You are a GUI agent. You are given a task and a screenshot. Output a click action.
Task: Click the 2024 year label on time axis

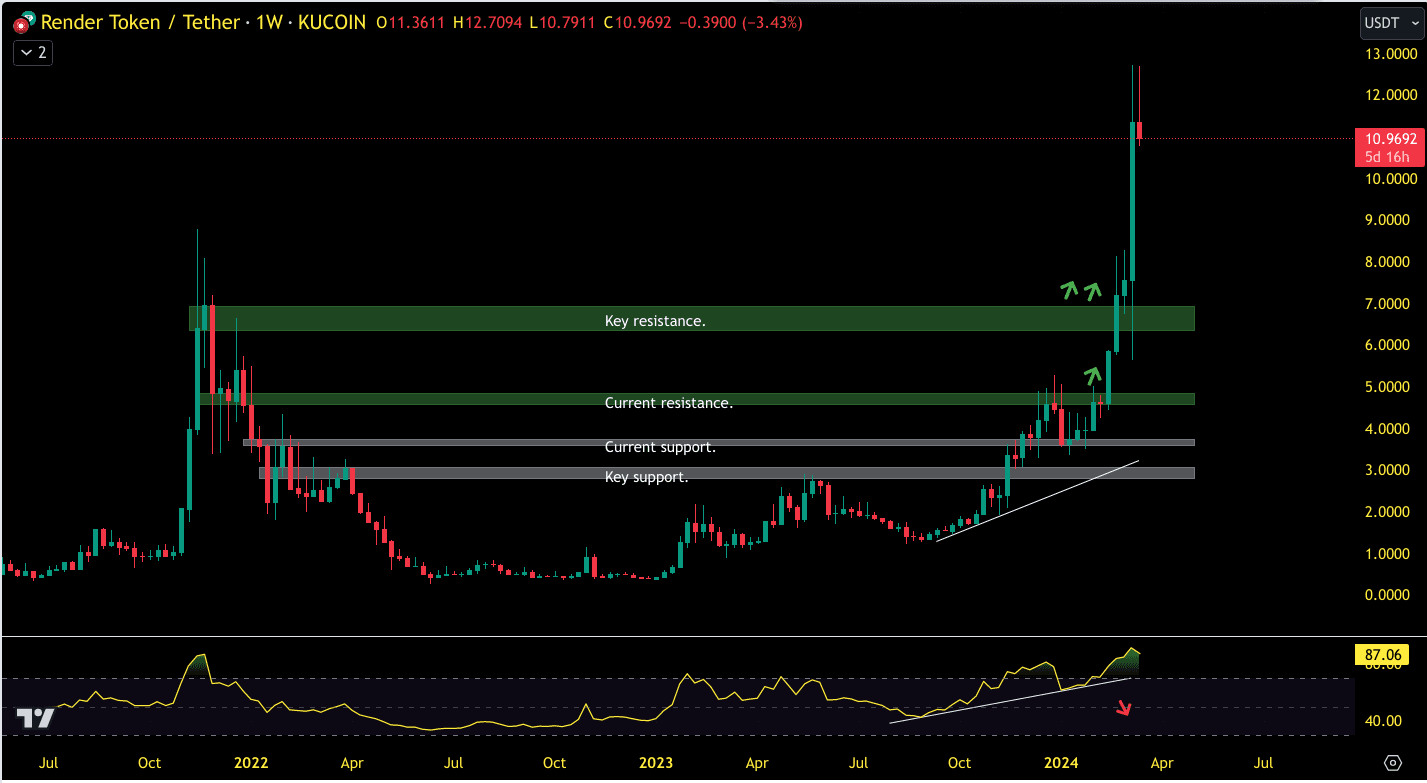tap(1060, 763)
